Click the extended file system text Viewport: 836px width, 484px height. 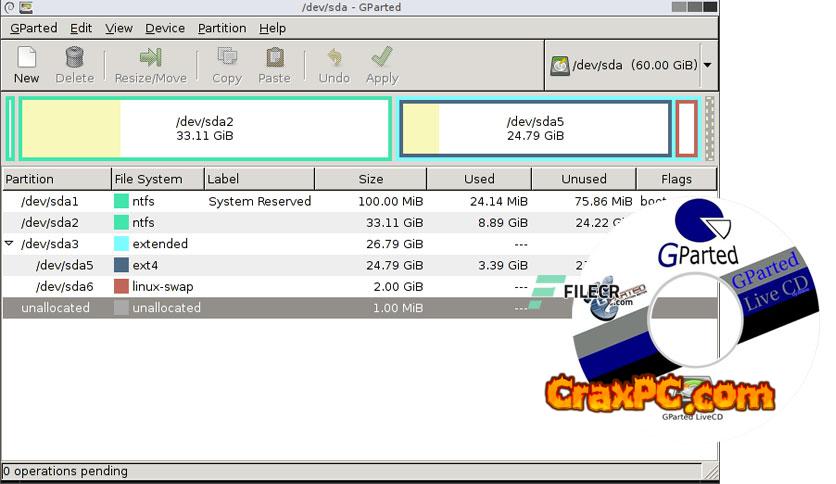[x=160, y=244]
